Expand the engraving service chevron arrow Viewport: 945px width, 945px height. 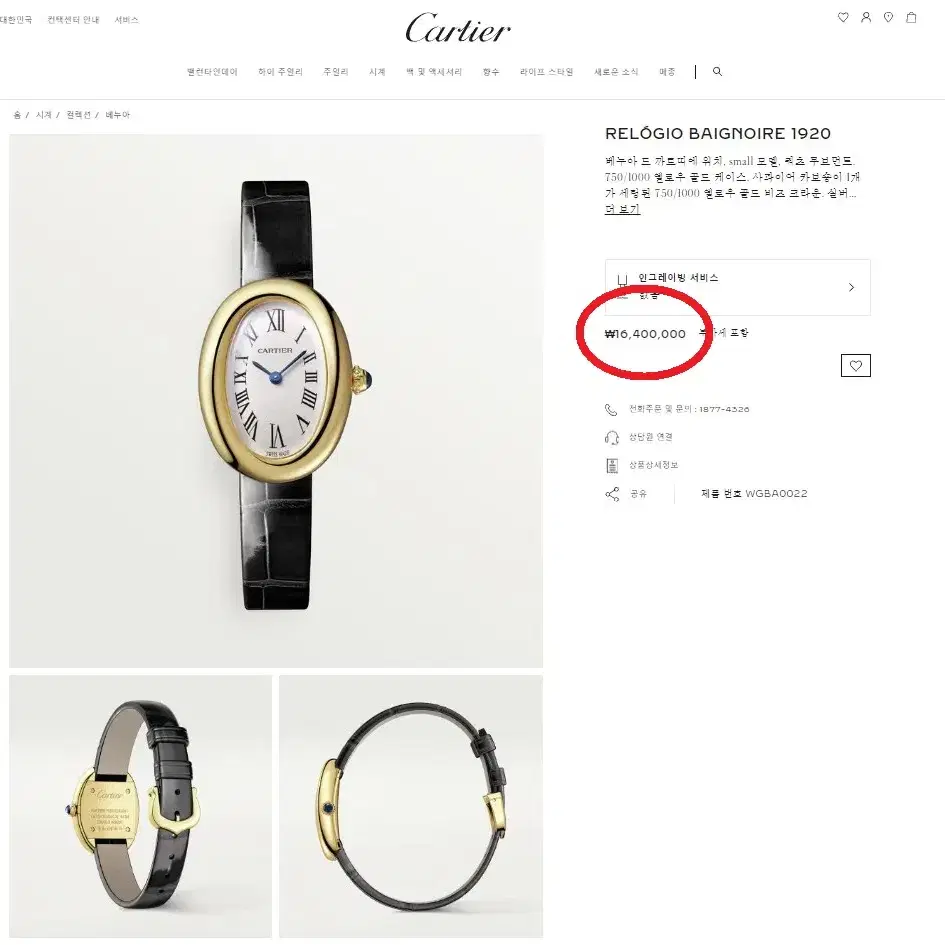point(851,287)
